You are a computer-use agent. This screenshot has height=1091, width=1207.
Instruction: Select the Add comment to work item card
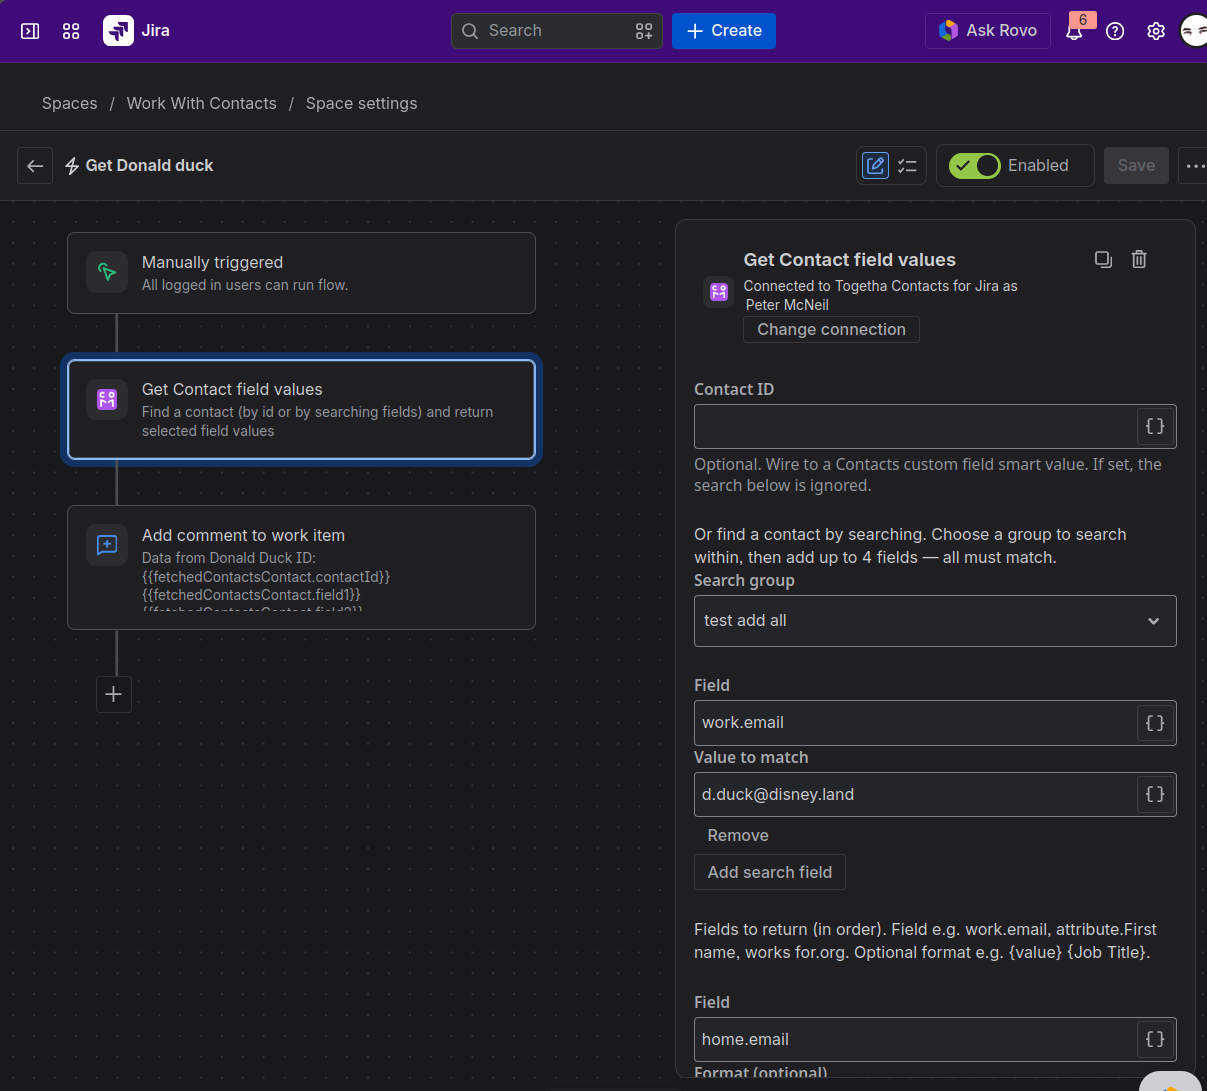click(x=301, y=568)
